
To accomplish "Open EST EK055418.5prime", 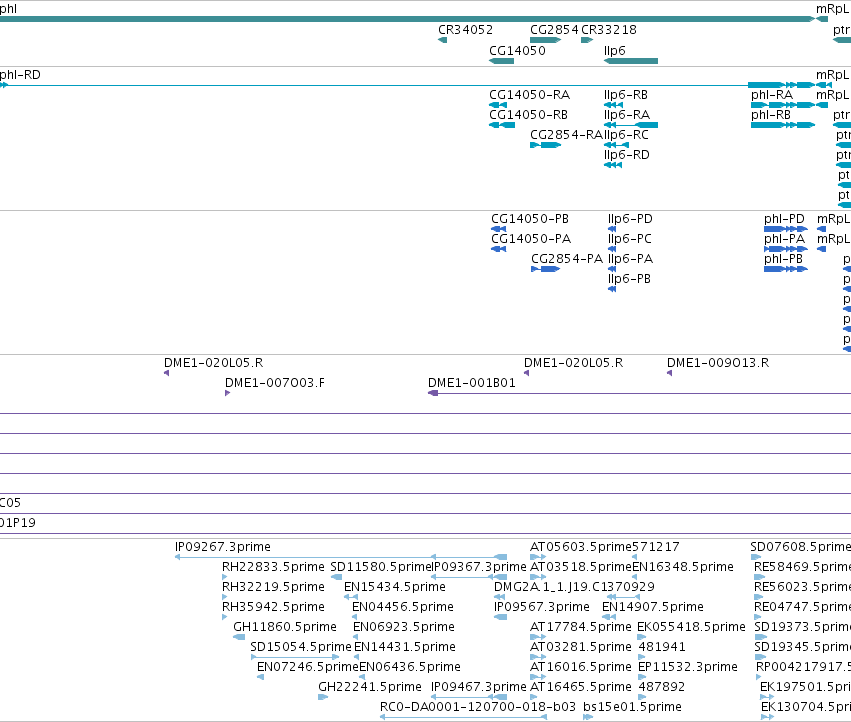I will coord(641,637).
